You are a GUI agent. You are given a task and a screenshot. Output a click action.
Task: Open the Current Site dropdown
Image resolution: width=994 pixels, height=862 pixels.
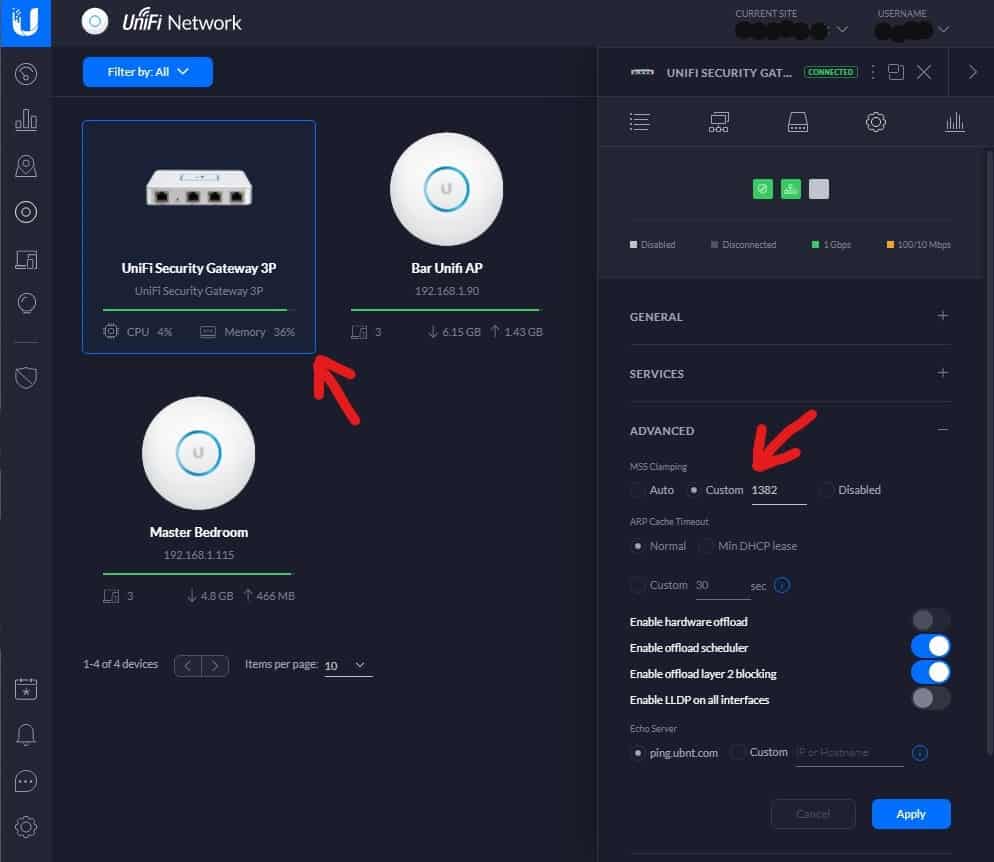point(791,29)
